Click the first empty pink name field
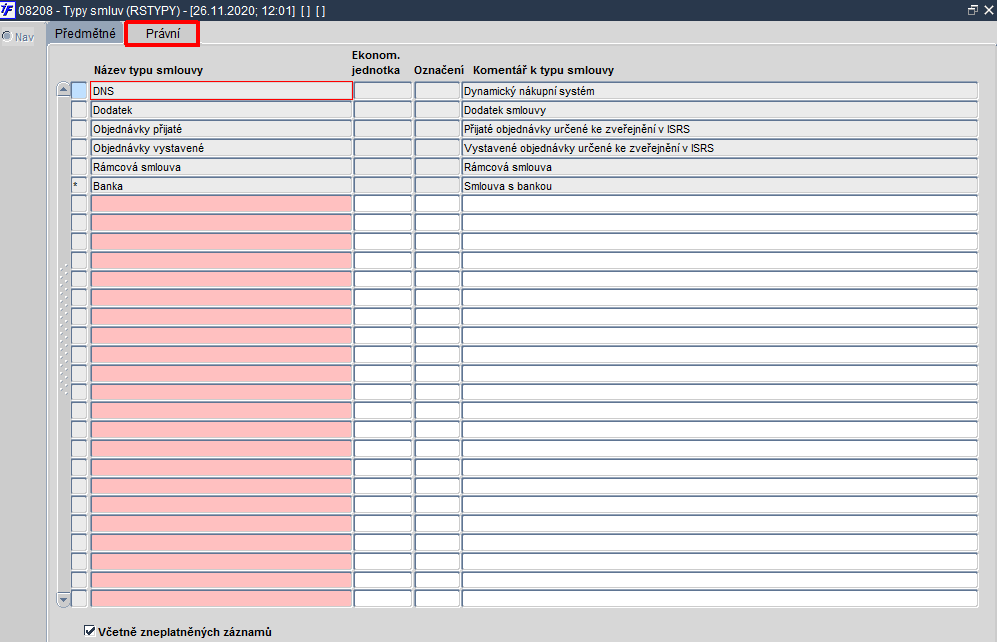The image size is (997, 642). [x=221, y=204]
